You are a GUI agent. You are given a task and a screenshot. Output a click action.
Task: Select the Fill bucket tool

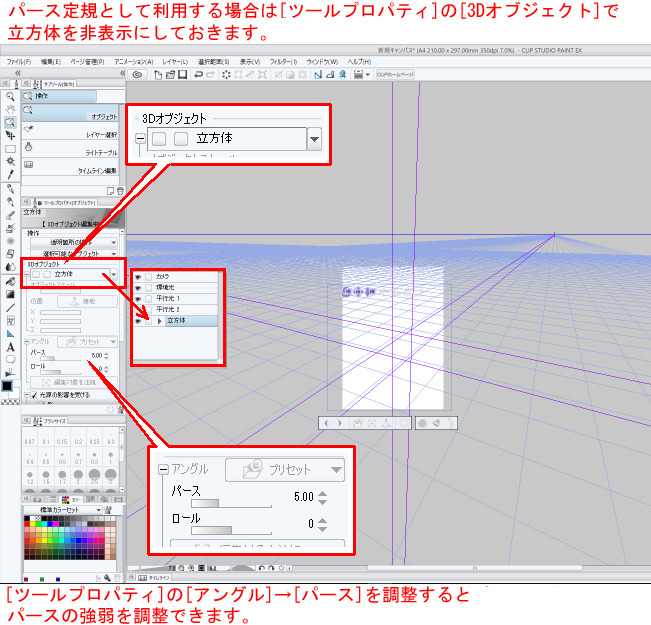click(x=10, y=282)
